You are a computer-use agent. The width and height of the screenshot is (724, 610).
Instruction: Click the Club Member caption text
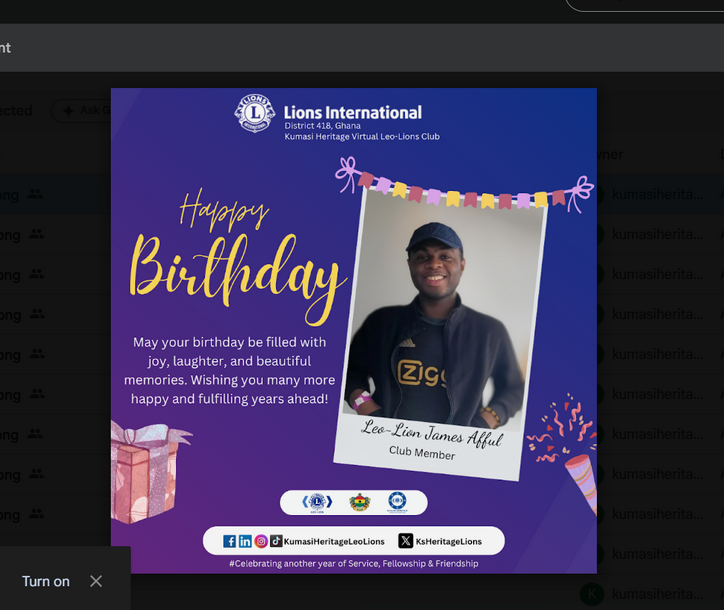tap(422, 453)
